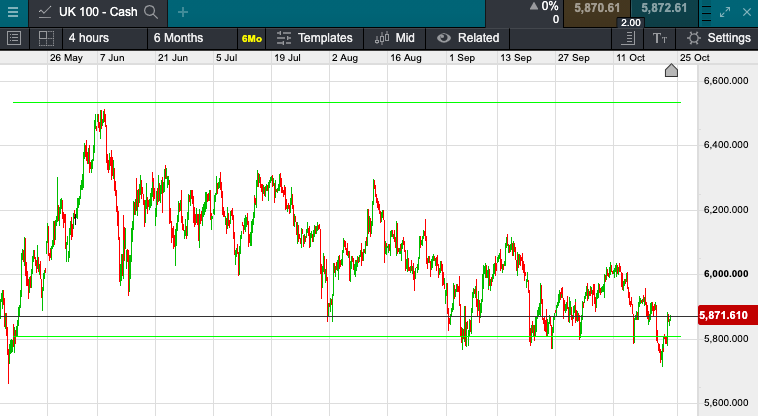Click the 6,600.000 price axis label
The width and height of the screenshot is (758, 416).
tap(726, 81)
